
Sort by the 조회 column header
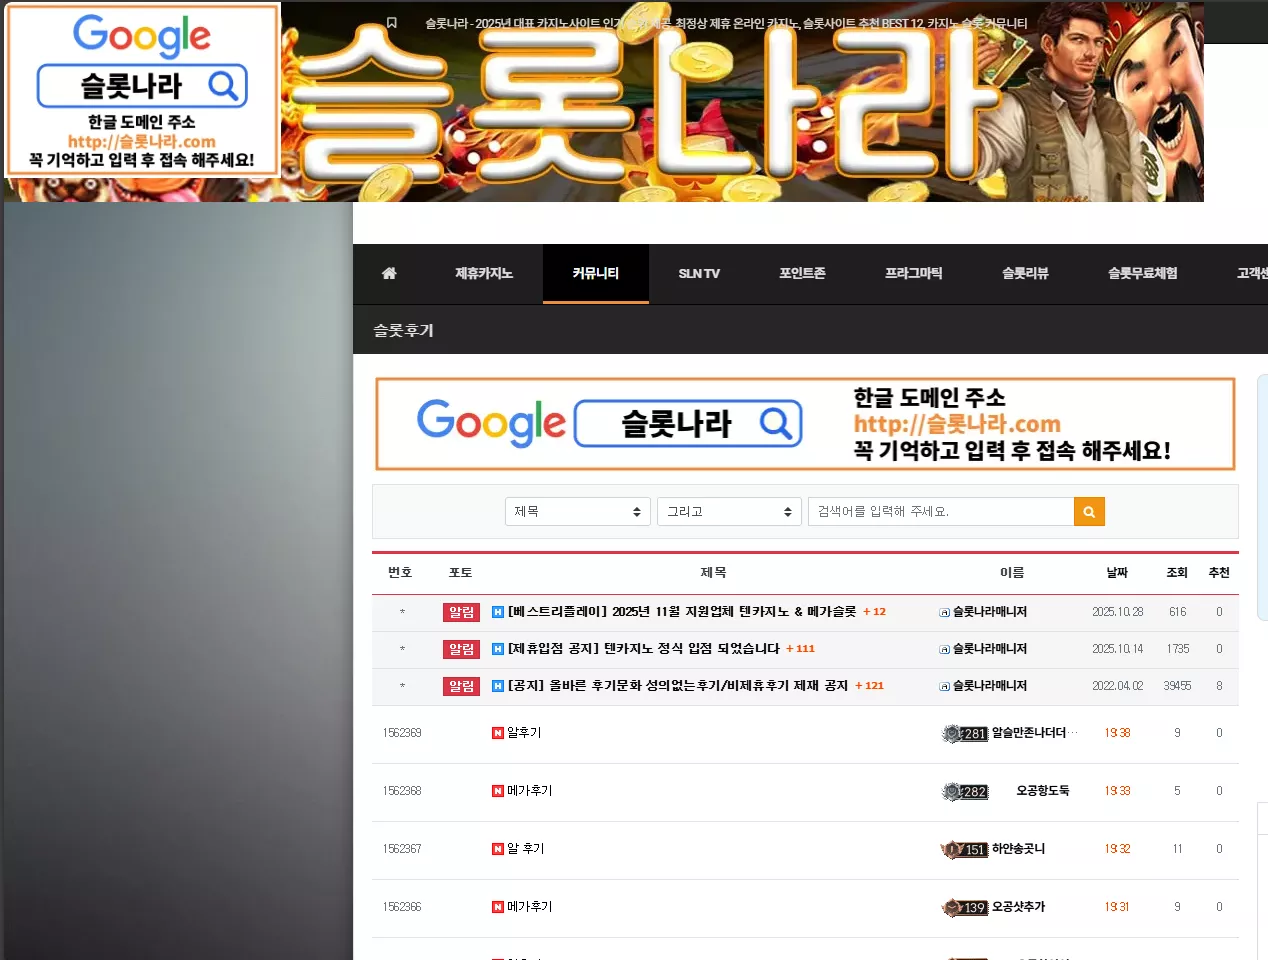[x=1177, y=573]
